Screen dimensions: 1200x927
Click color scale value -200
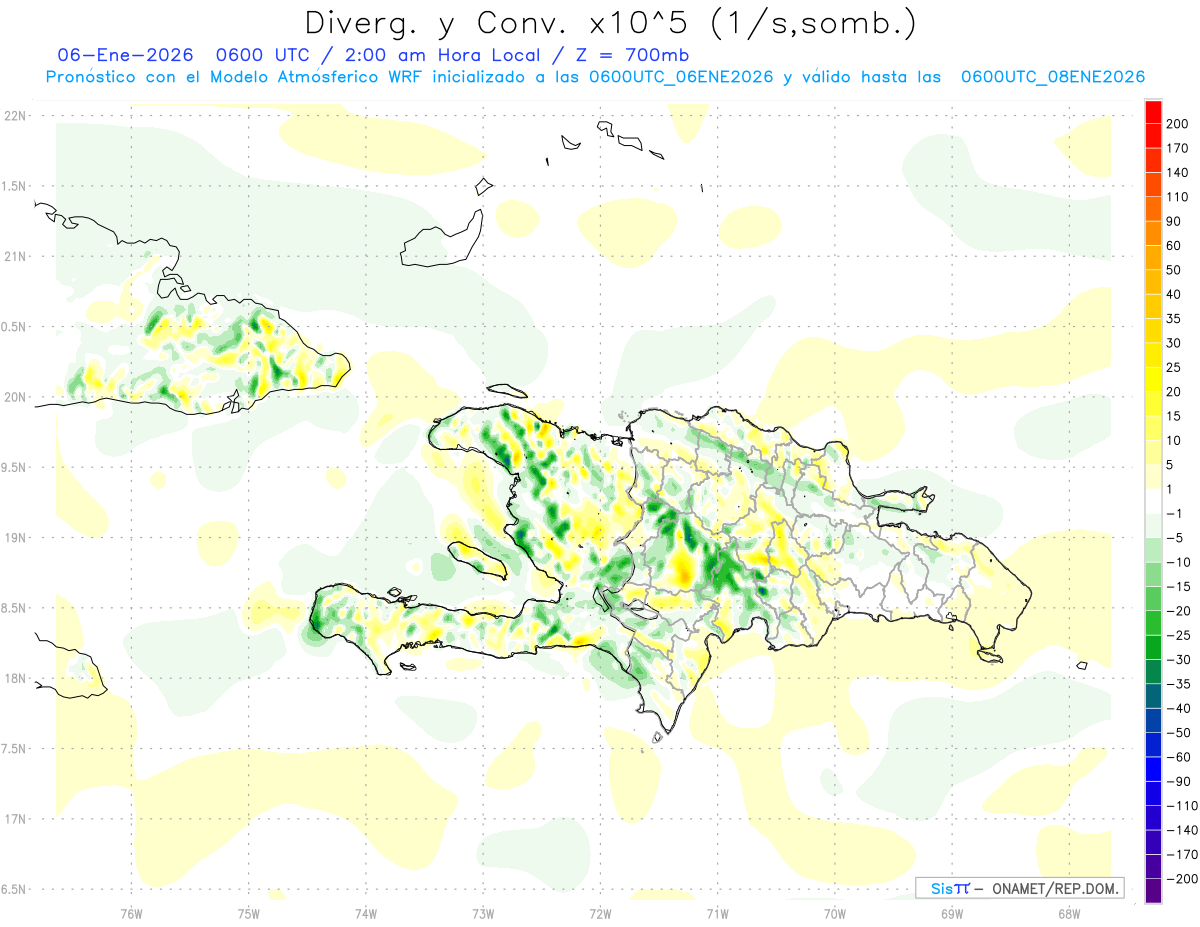click(x=1181, y=879)
